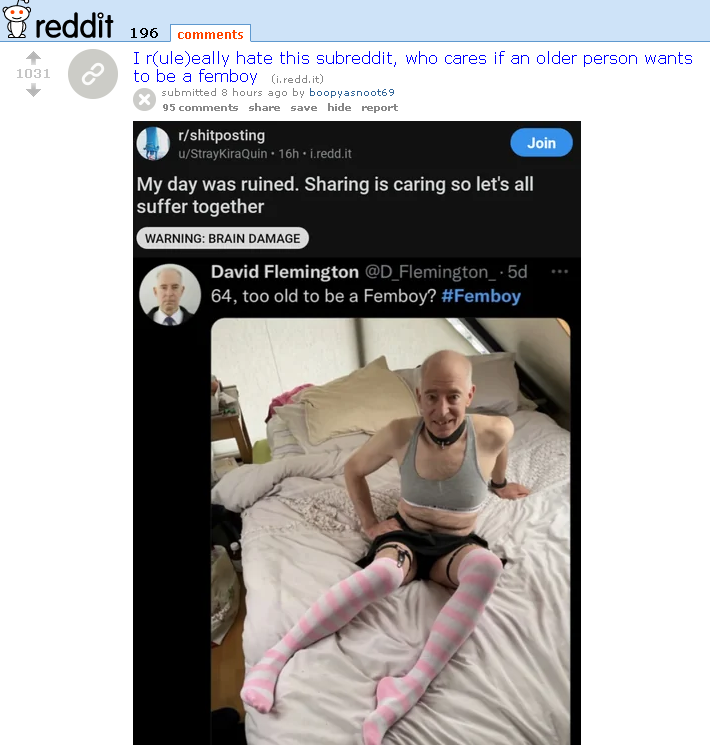710x745 pixels.
Task: Click the blue Join button
Action: pyautogui.click(x=541, y=143)
